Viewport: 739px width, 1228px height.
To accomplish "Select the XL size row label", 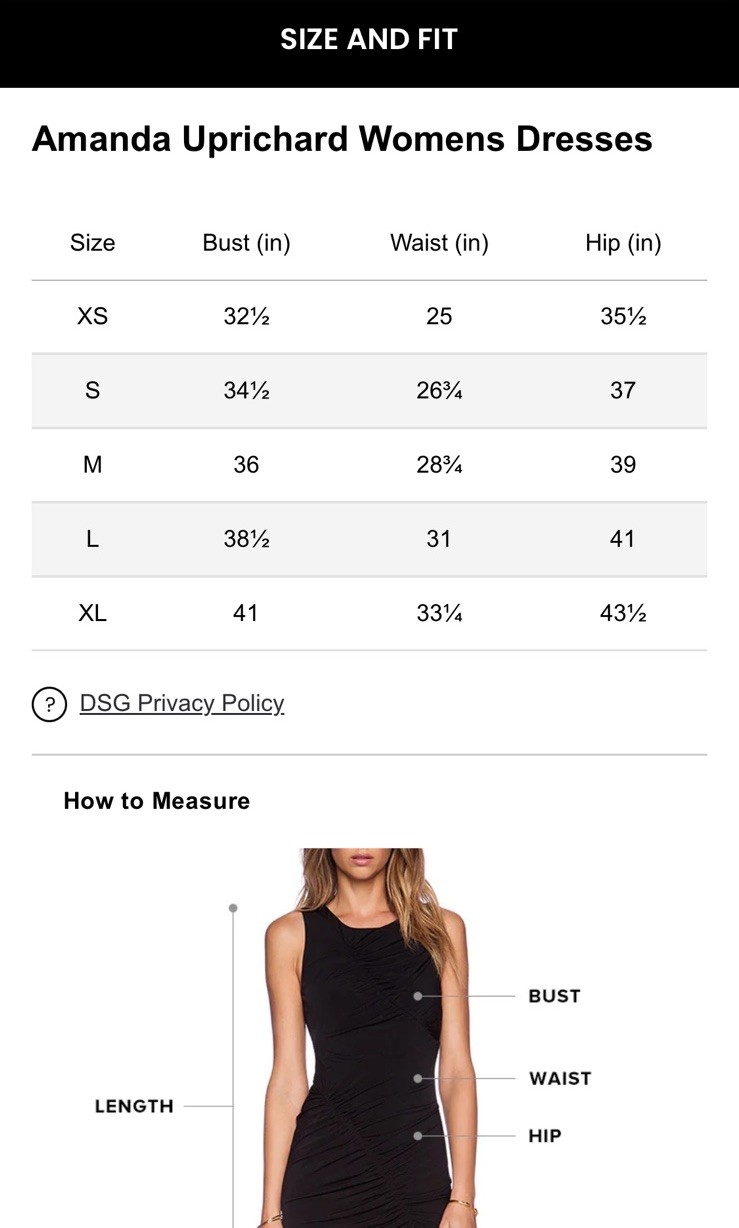I will pos(92,613).
